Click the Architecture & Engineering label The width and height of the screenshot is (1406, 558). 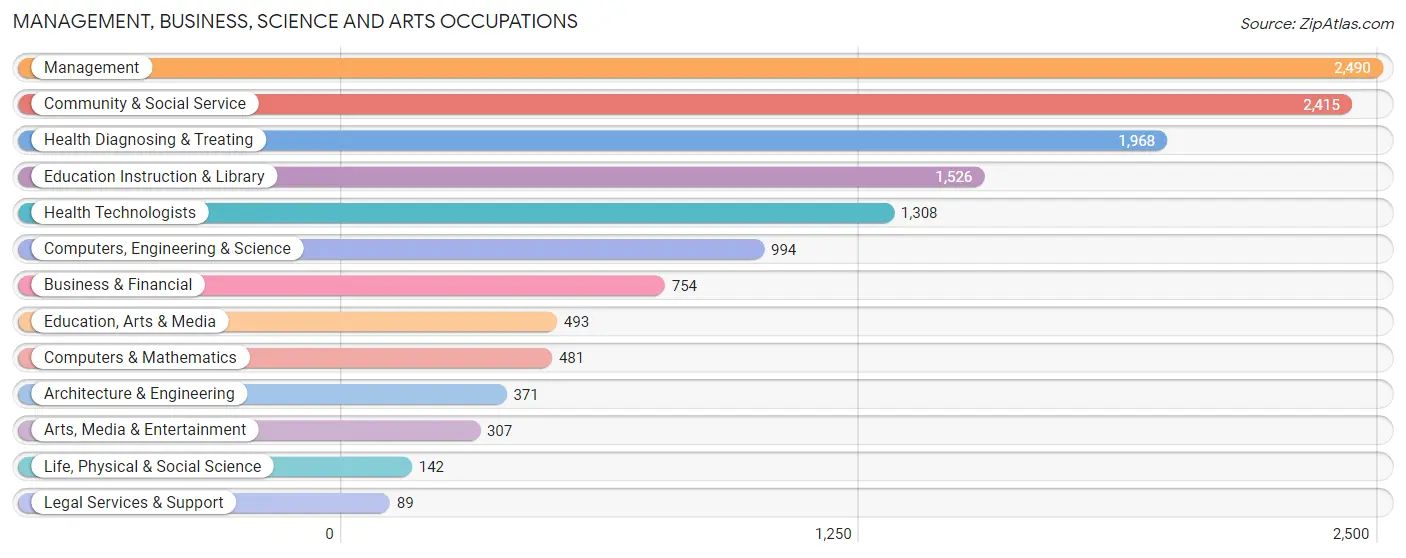click(139, 394)
